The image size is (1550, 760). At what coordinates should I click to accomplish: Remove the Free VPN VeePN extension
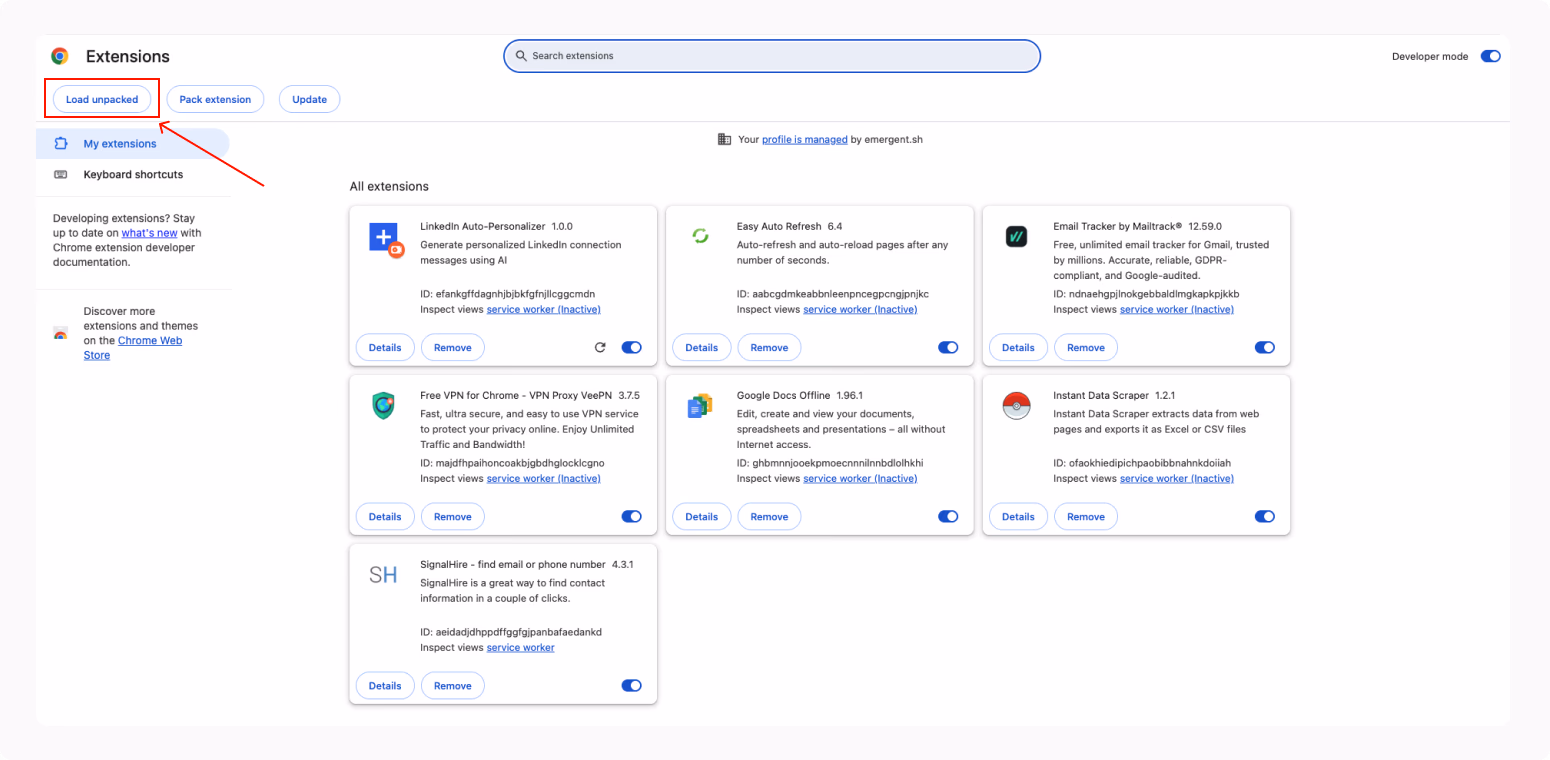point(453,516)
